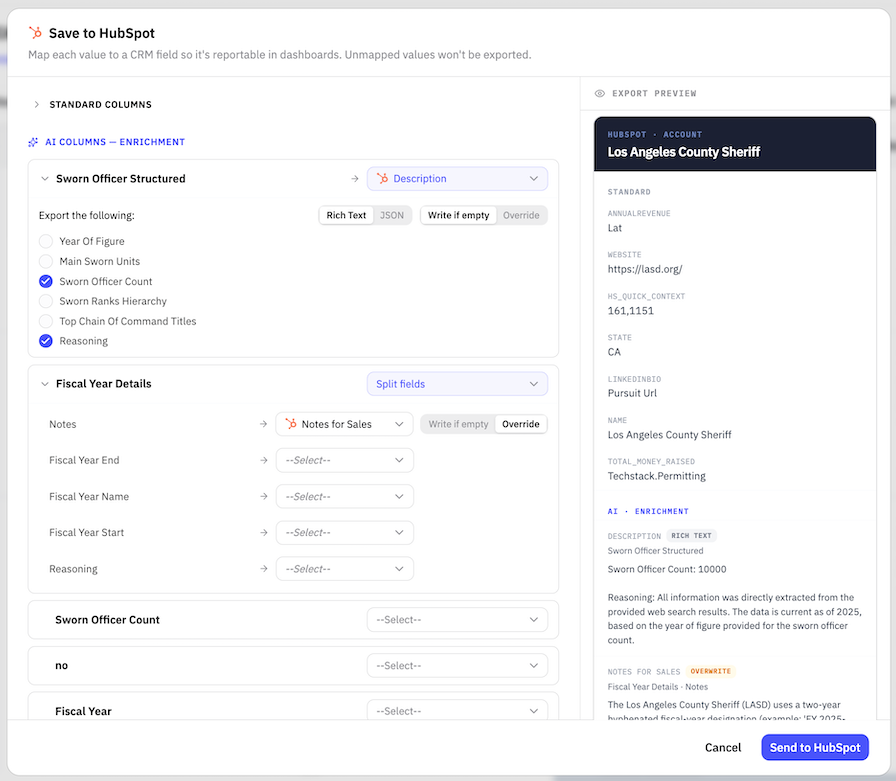Open the Fiscal Year Name select dropdown
Image resolution: width=896 pixels, height=781 pixels.
coord(345,496)
